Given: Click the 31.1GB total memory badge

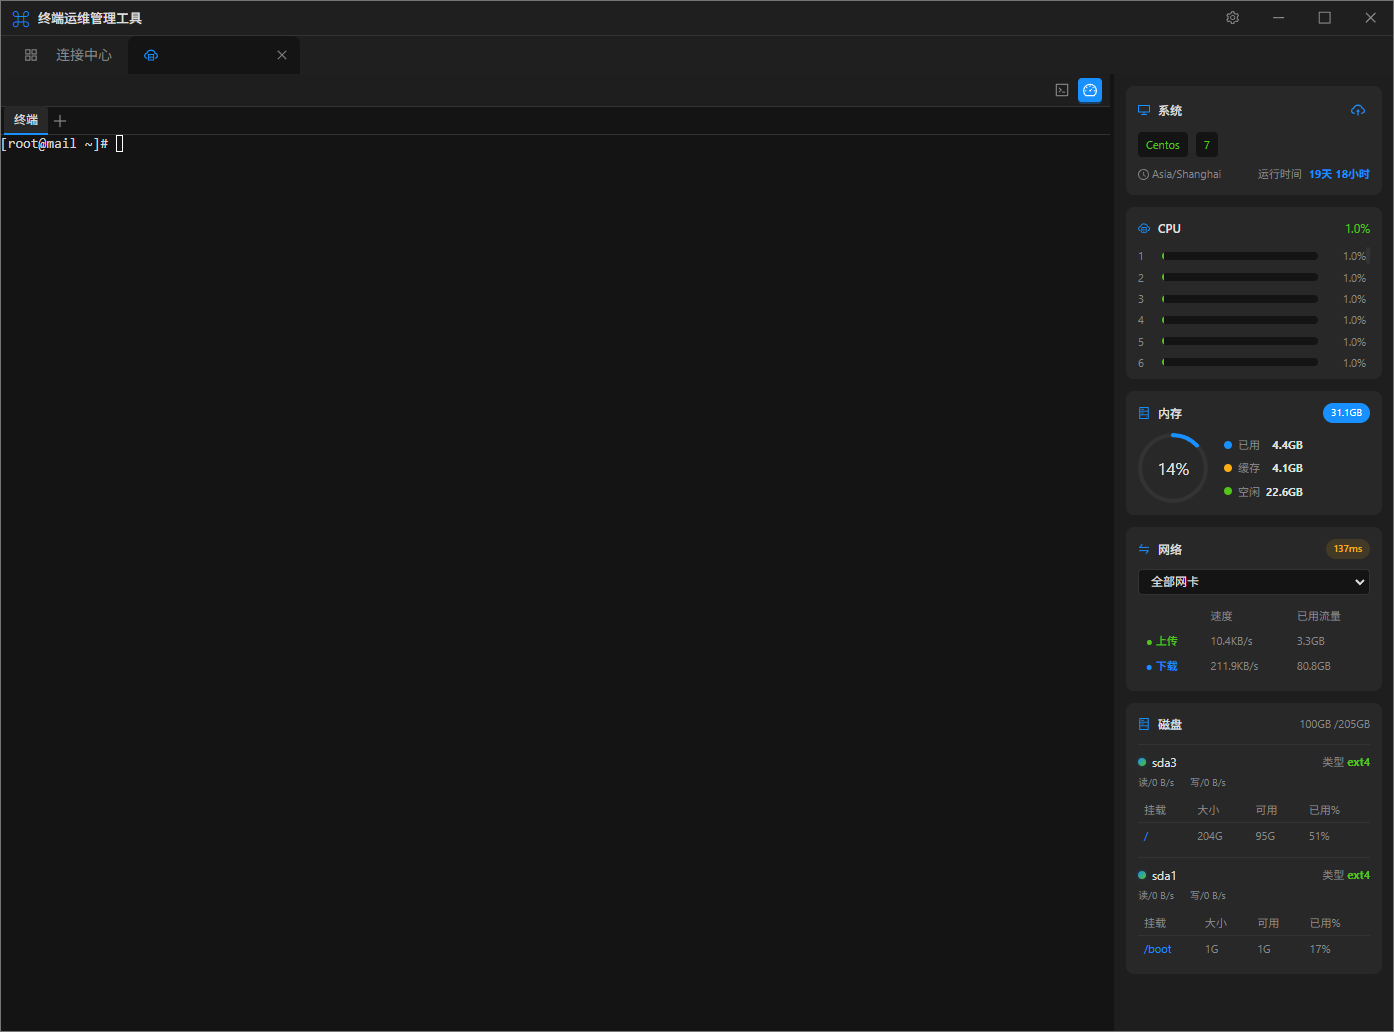Looking at the screenshot, I should (1346, 413).
